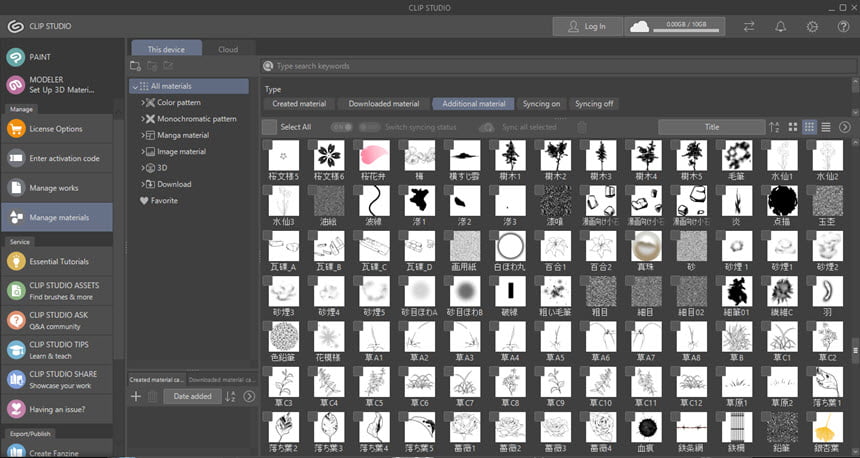860x458 pixels.
Task: Expand the 3D folder arrow
Action: (x=143, y=168)
